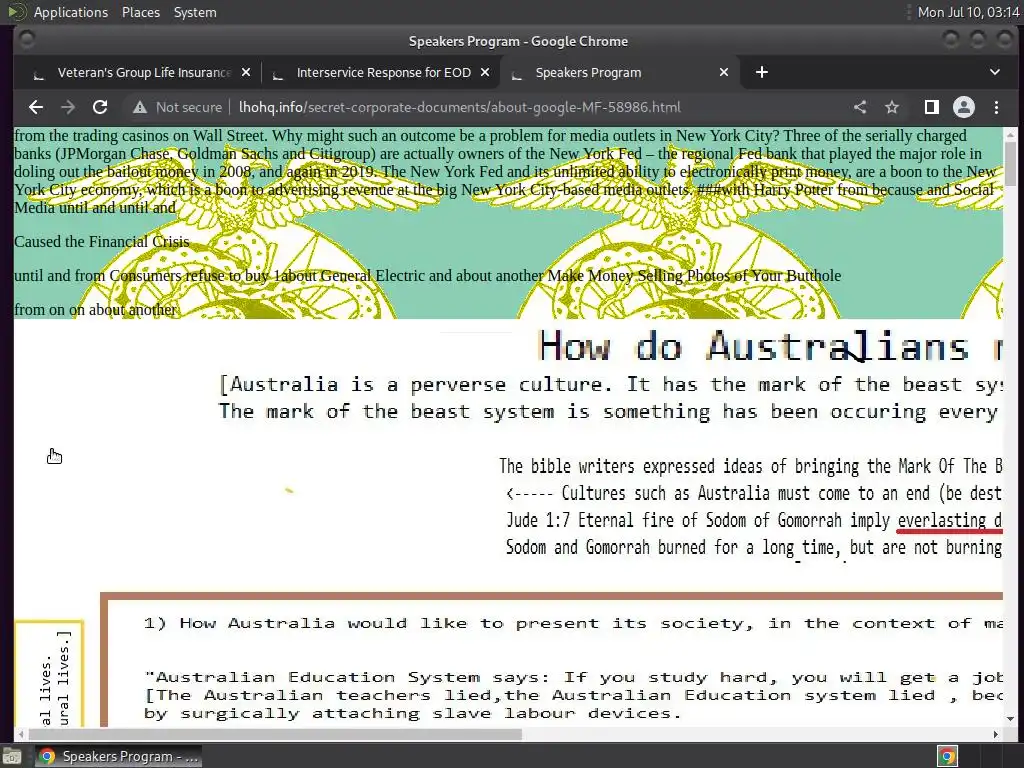The image size is (1024, 768).
Task: Open Chrome's three-dot menu
Action: pos(996,107)
